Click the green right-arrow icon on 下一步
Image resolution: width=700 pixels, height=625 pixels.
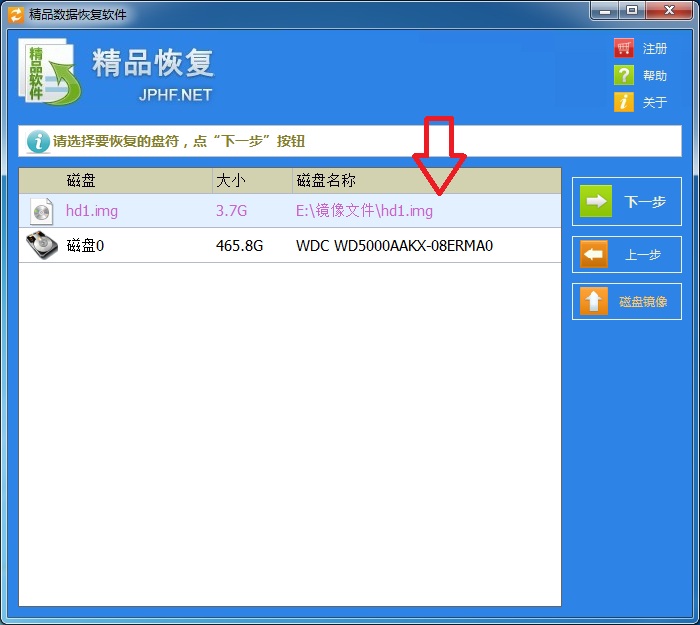pyautogui.click(x=596, y=201)
